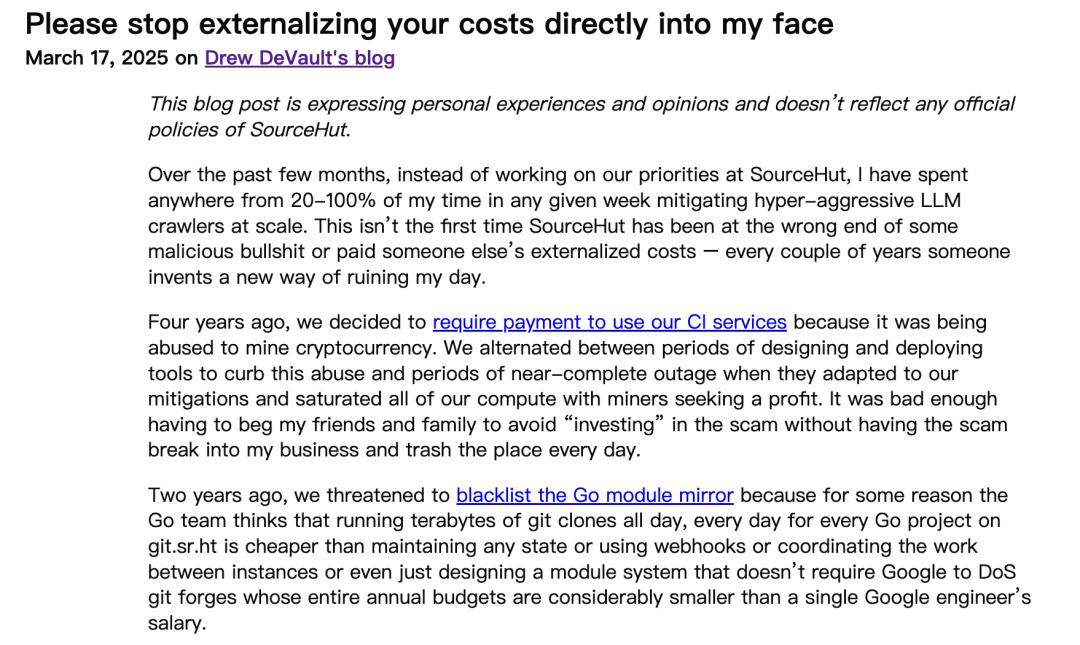This screenshot has width=1080, height=645.
Task: Open the "blacklist the Go module mirror" link
Action: (x=594, y=495)
